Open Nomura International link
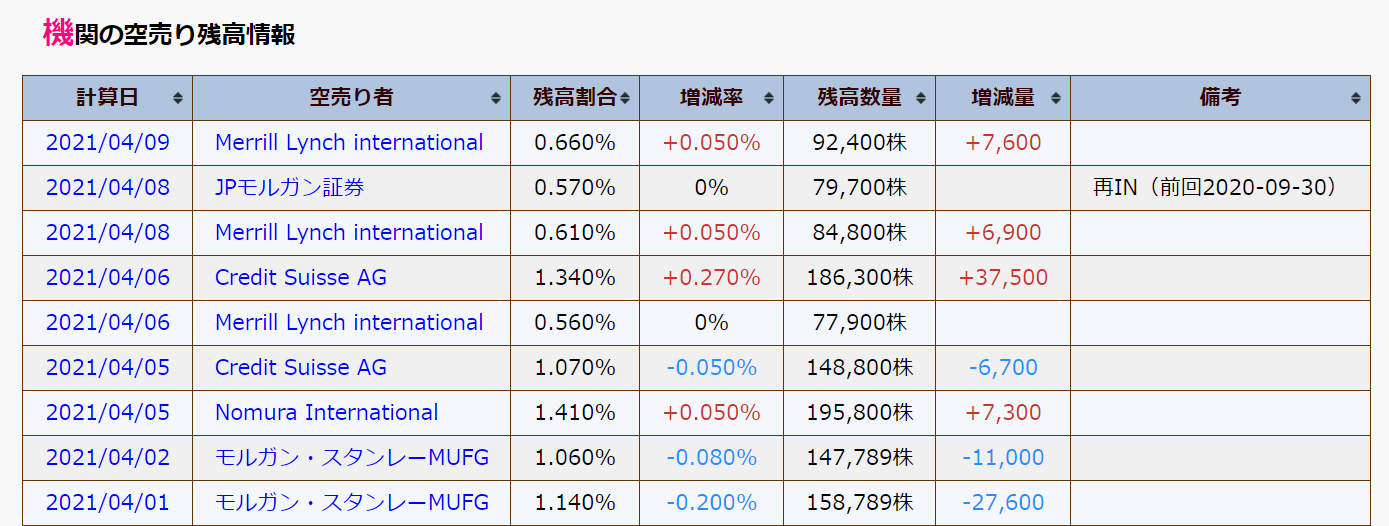Screen dimensions: 1389x526 pyautogui.click(x=326, y=412)
